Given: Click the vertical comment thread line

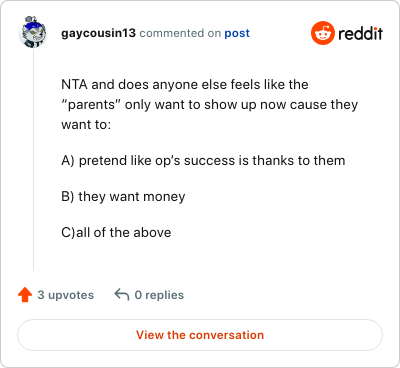Looking at the screenshot, I should (x=33, y=159).
